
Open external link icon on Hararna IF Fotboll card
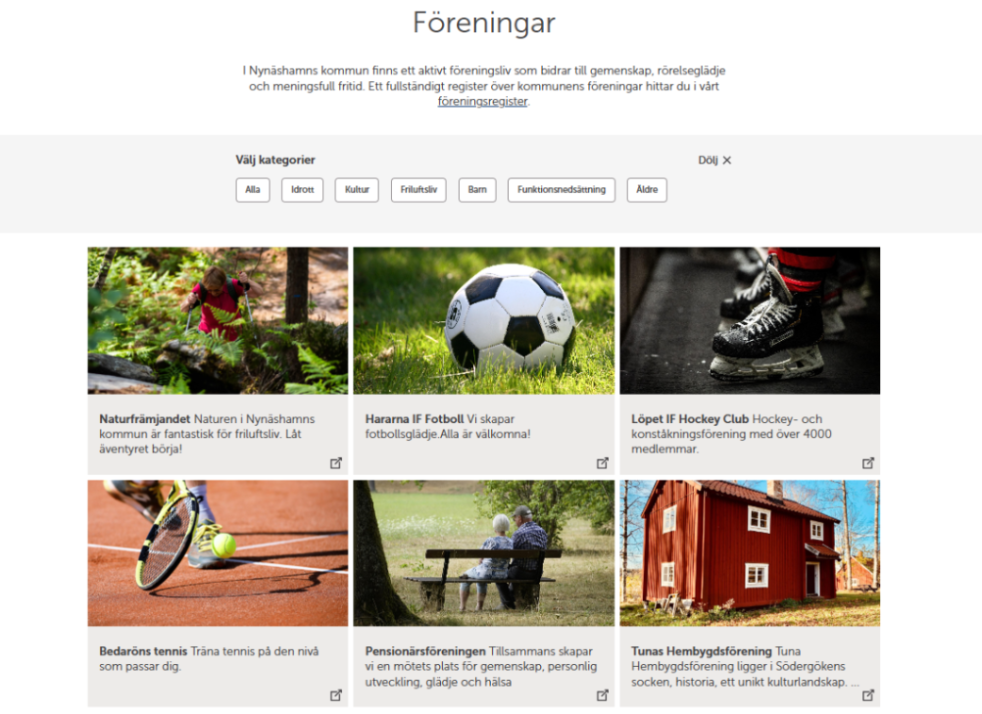click(602, 463)
